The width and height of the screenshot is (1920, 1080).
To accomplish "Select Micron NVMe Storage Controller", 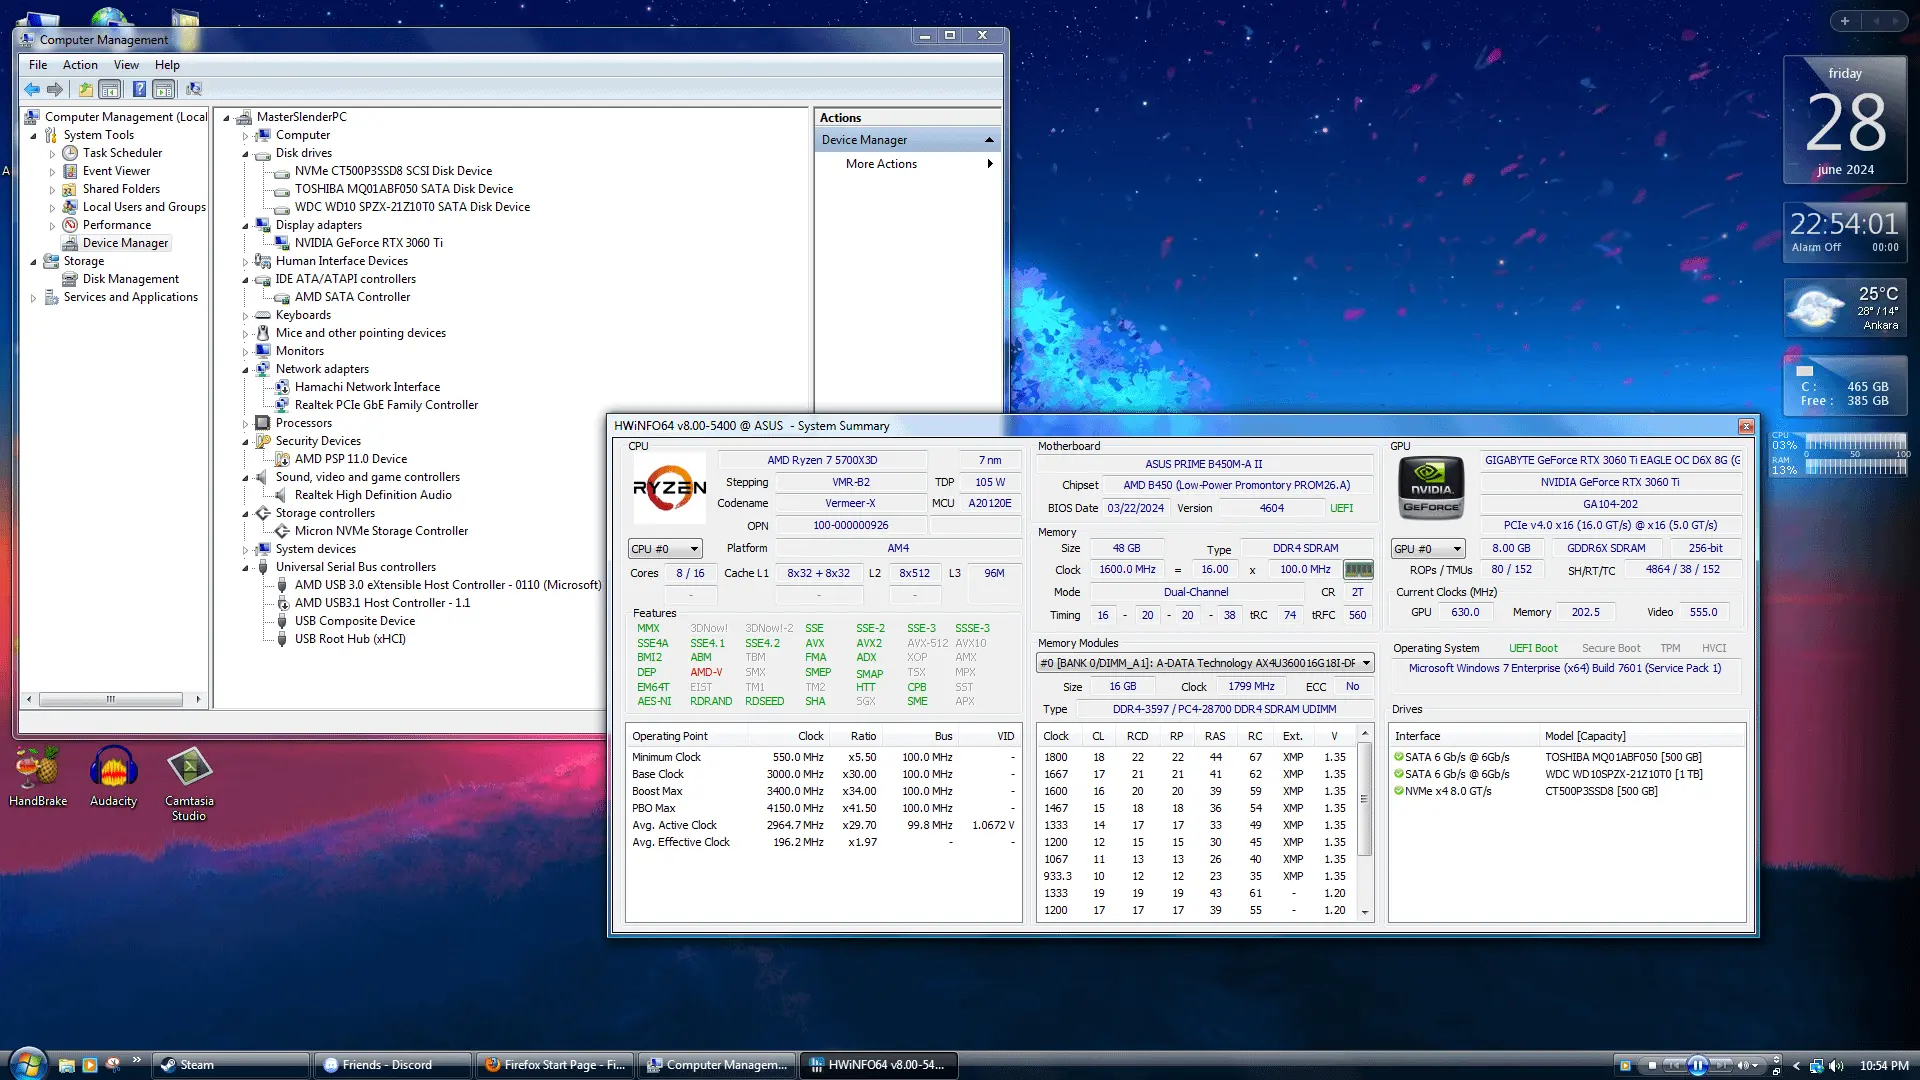I will click(x=381, y=531).
